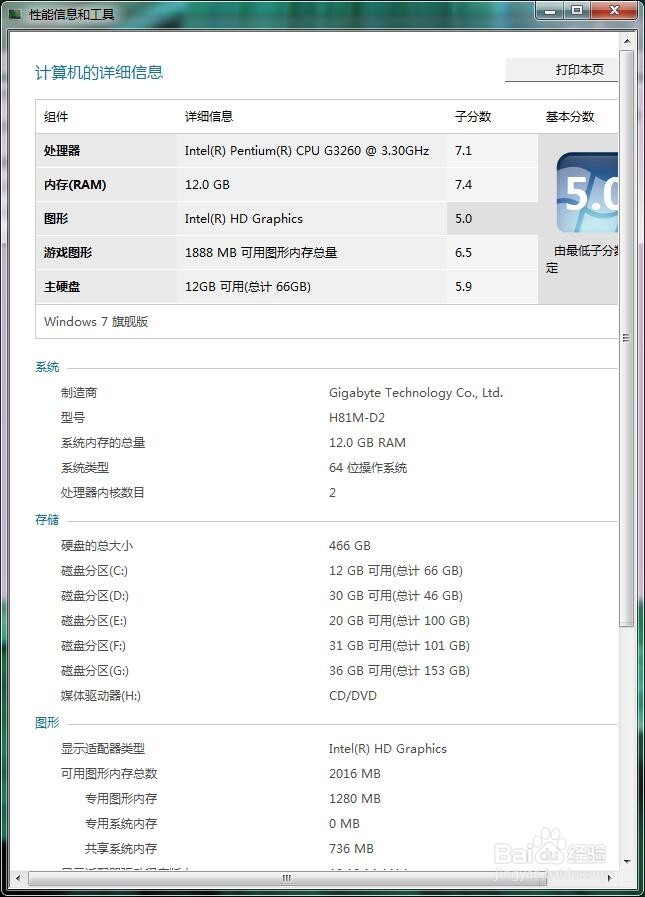This screenshot has width=645, height=897.
Task: Minimize the 性能信息和工具 window
Action: 550,10
